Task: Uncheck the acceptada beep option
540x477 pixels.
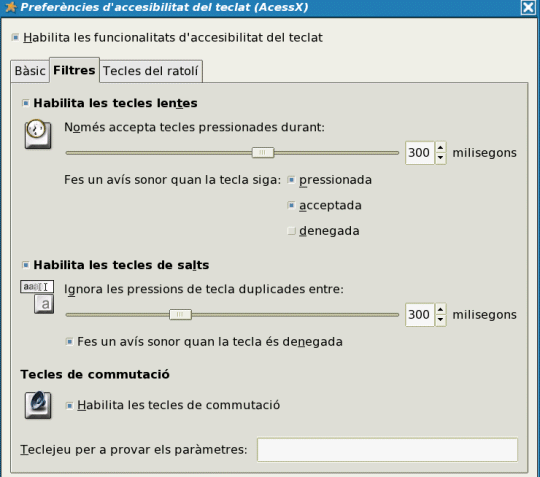Action: tap(291, 205)
